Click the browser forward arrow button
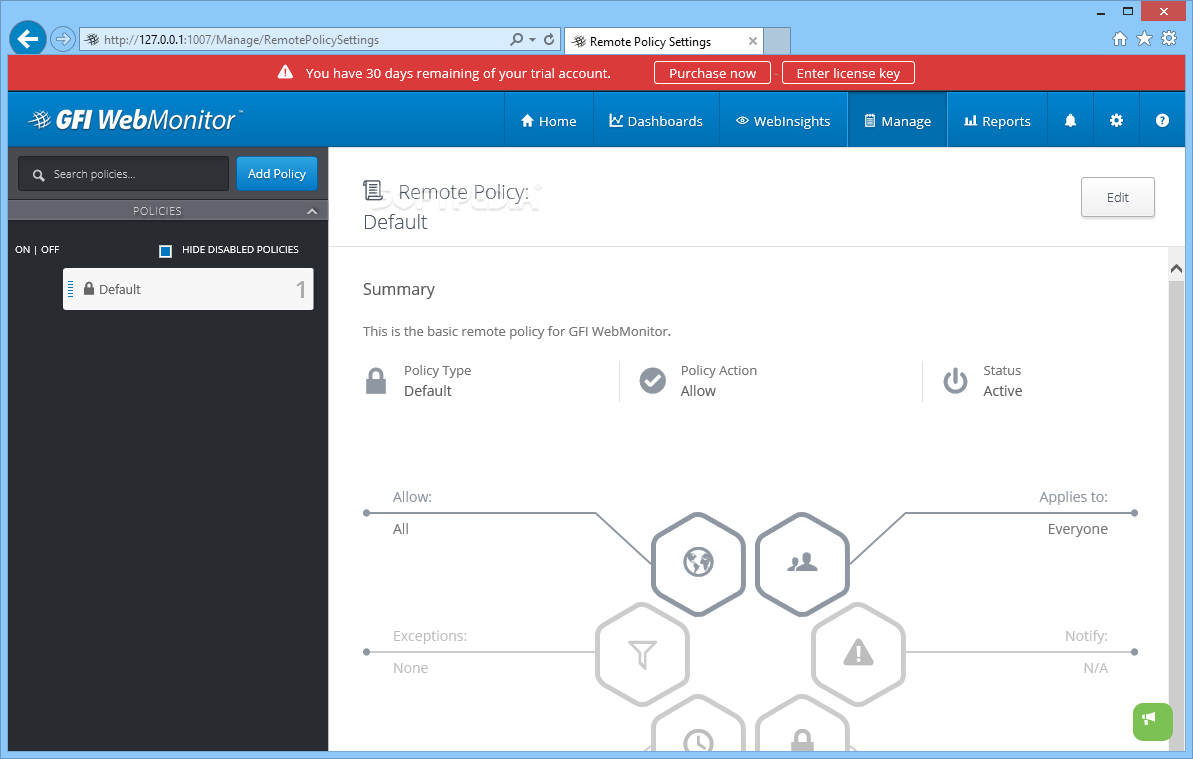1193x759 pixels. click(x=63, y=39)
